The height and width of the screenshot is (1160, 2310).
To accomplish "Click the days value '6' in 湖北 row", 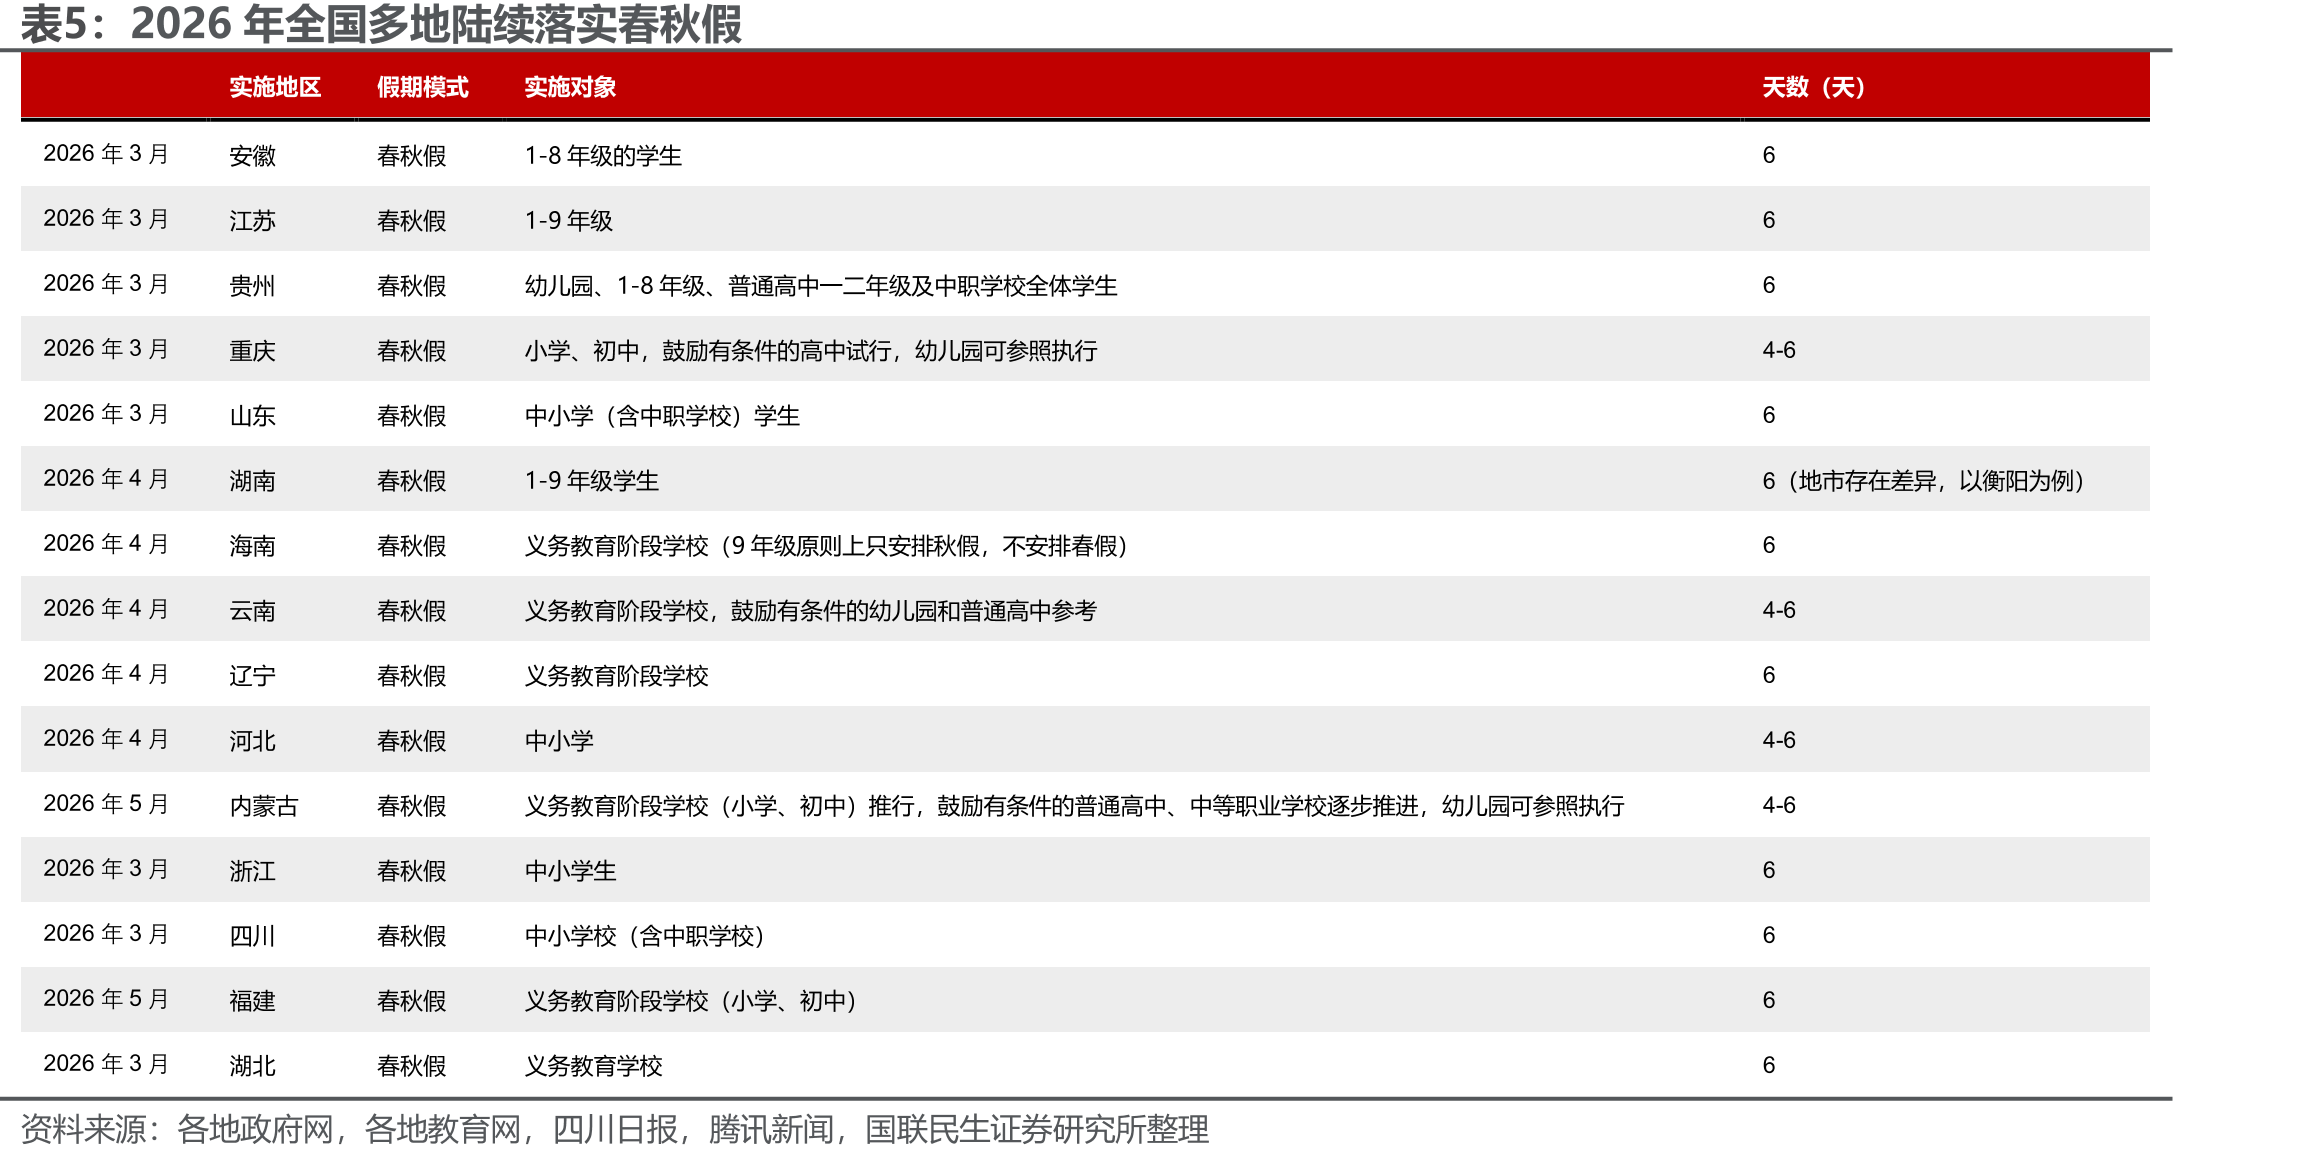I will pos(1769,1065).
